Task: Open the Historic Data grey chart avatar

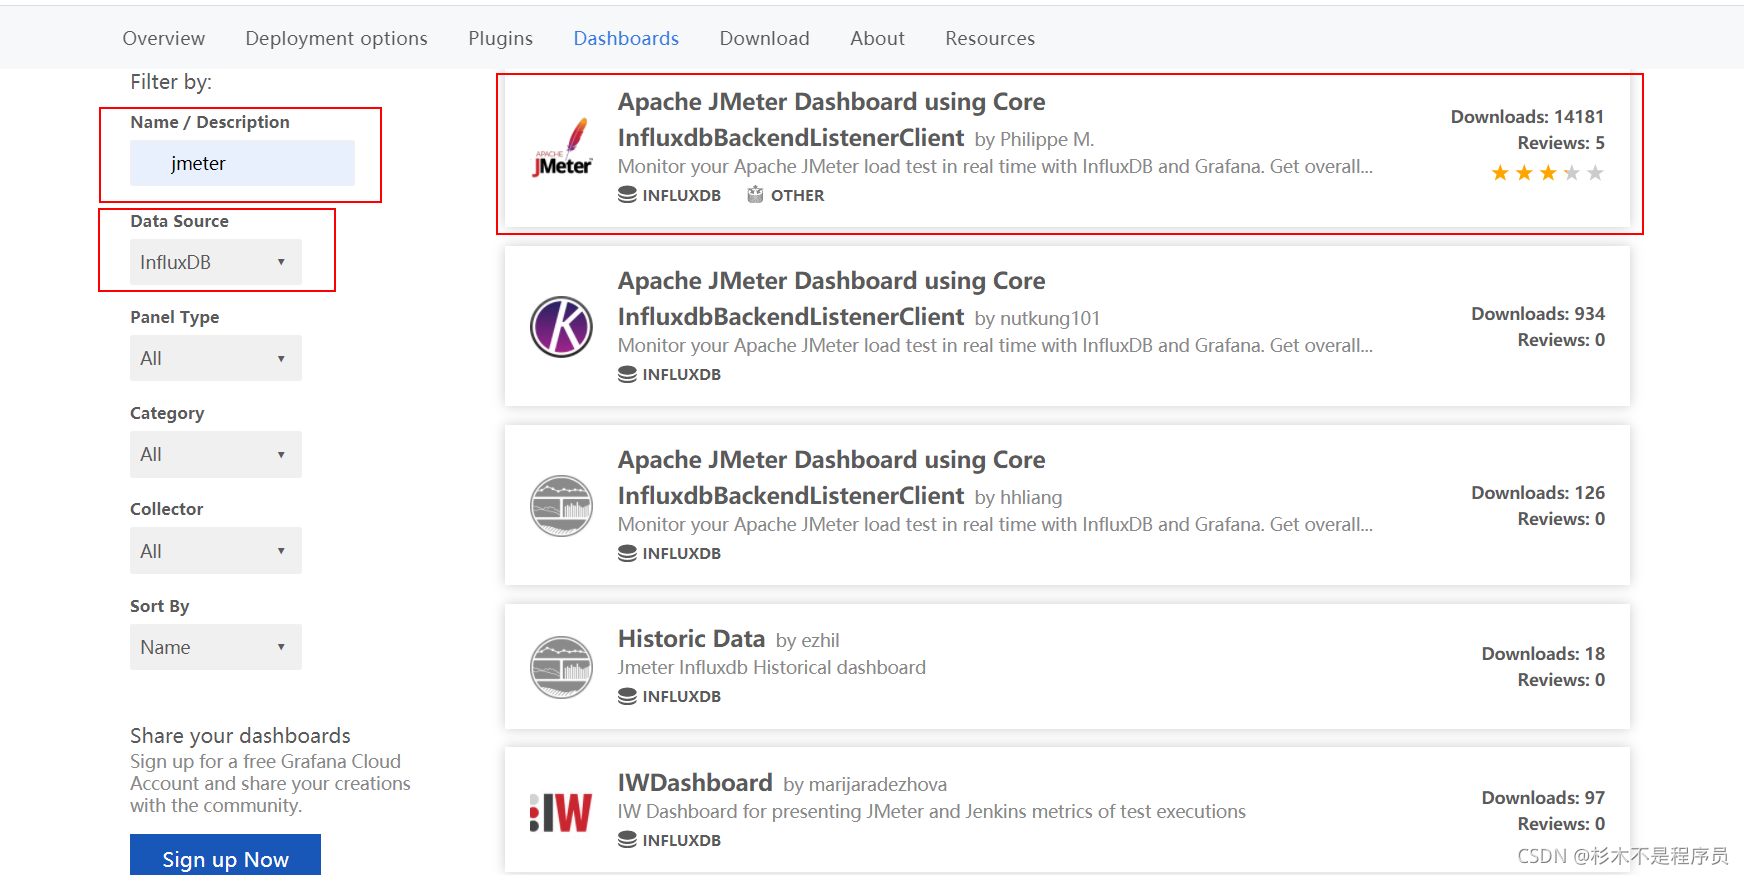Action: click(561, 667)
